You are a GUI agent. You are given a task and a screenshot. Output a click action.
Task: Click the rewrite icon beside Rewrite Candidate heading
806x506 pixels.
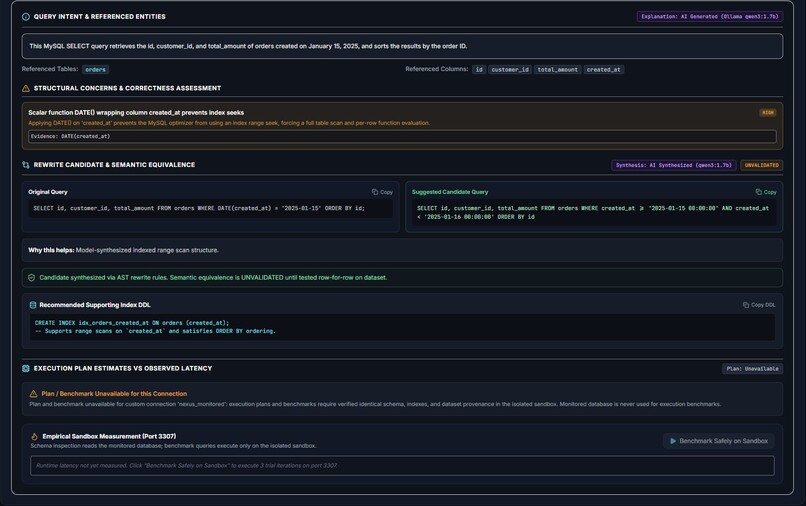pos(26,165)
